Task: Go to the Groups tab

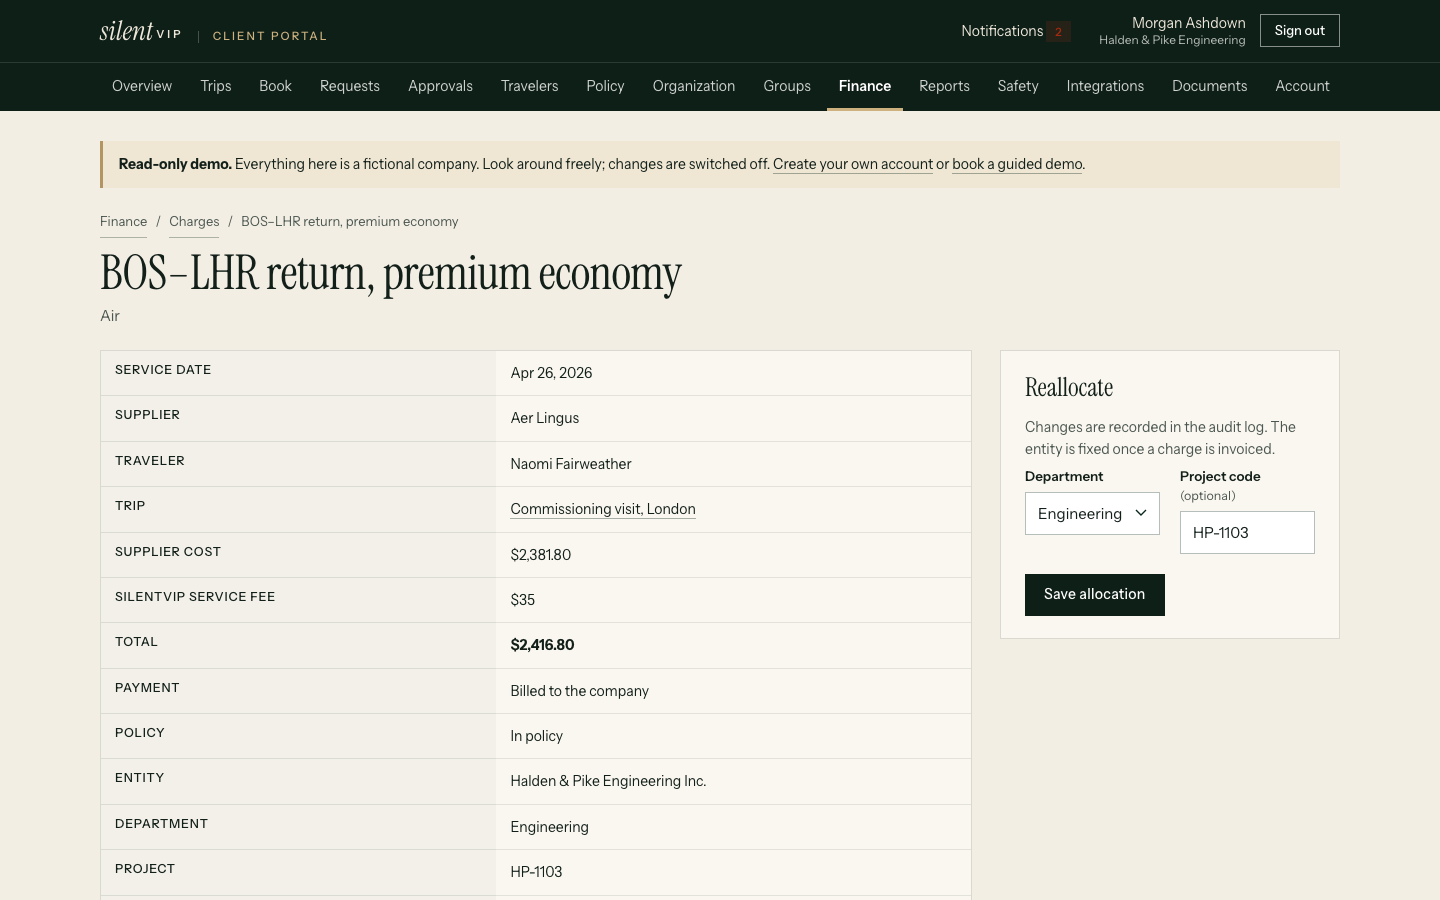Action: [787, 86]
